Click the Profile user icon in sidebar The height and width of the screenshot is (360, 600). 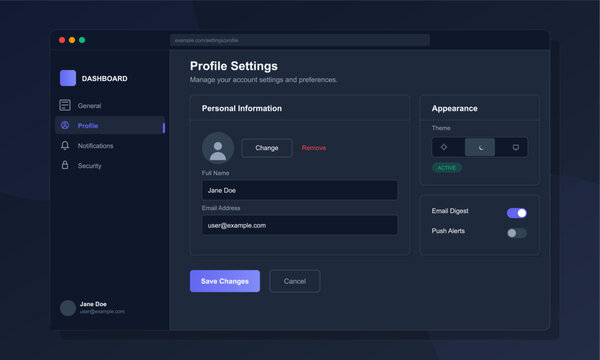tap(65, 125)
